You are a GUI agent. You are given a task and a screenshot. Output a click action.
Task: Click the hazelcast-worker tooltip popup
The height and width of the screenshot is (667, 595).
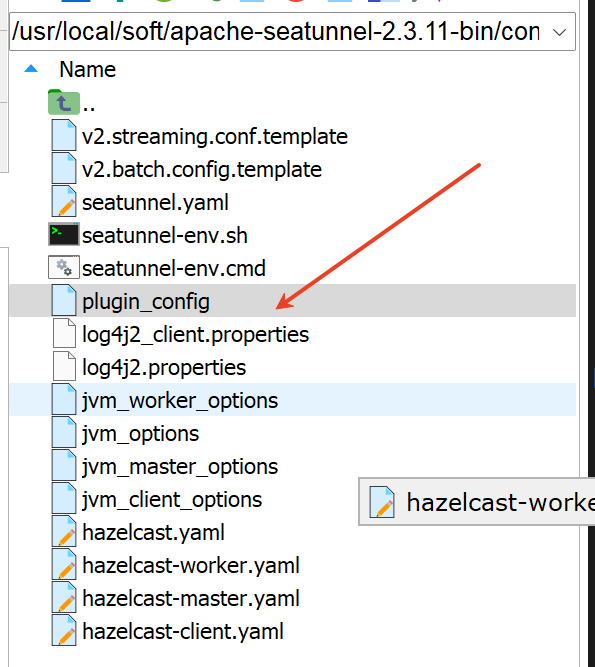point(477,502)
